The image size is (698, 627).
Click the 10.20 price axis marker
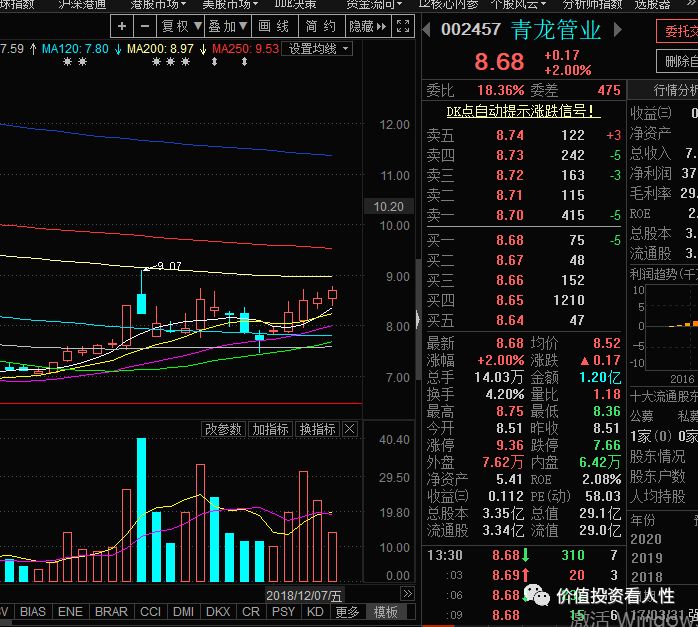click(x=389, y=206)
